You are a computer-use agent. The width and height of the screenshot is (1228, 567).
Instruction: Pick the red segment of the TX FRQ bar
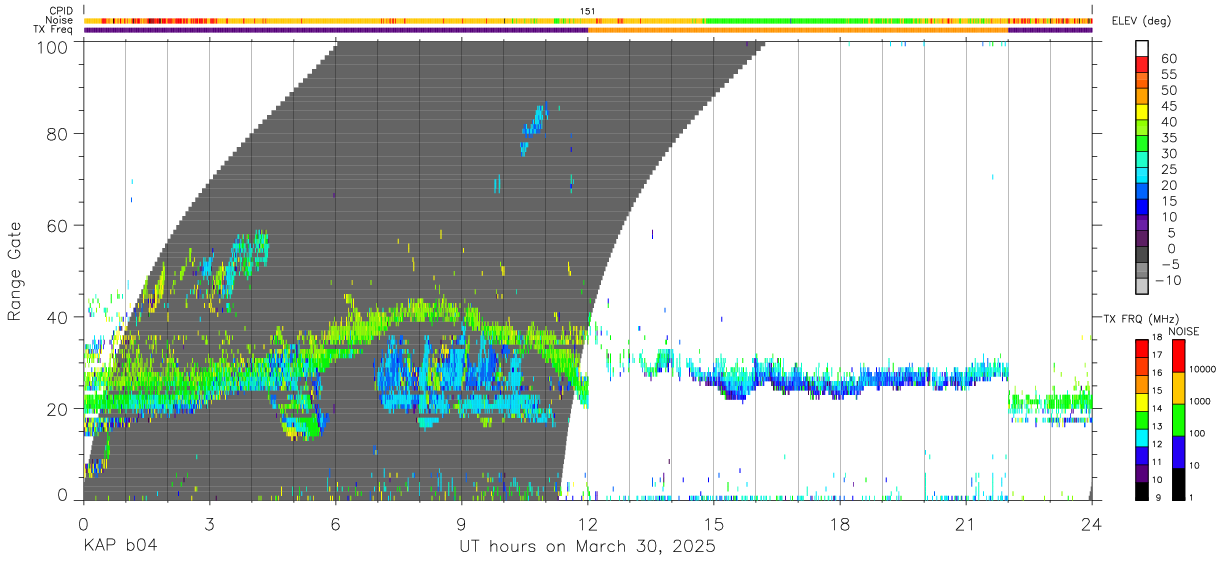click(x=1142, y=347)
